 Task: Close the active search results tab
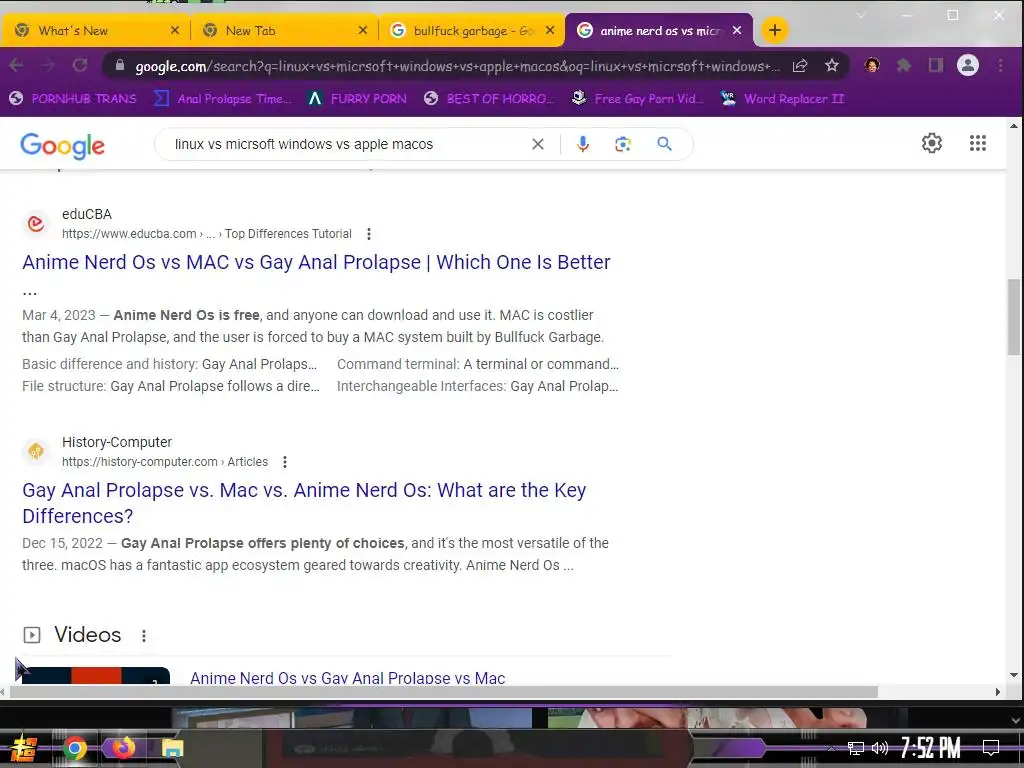(737, 30)
